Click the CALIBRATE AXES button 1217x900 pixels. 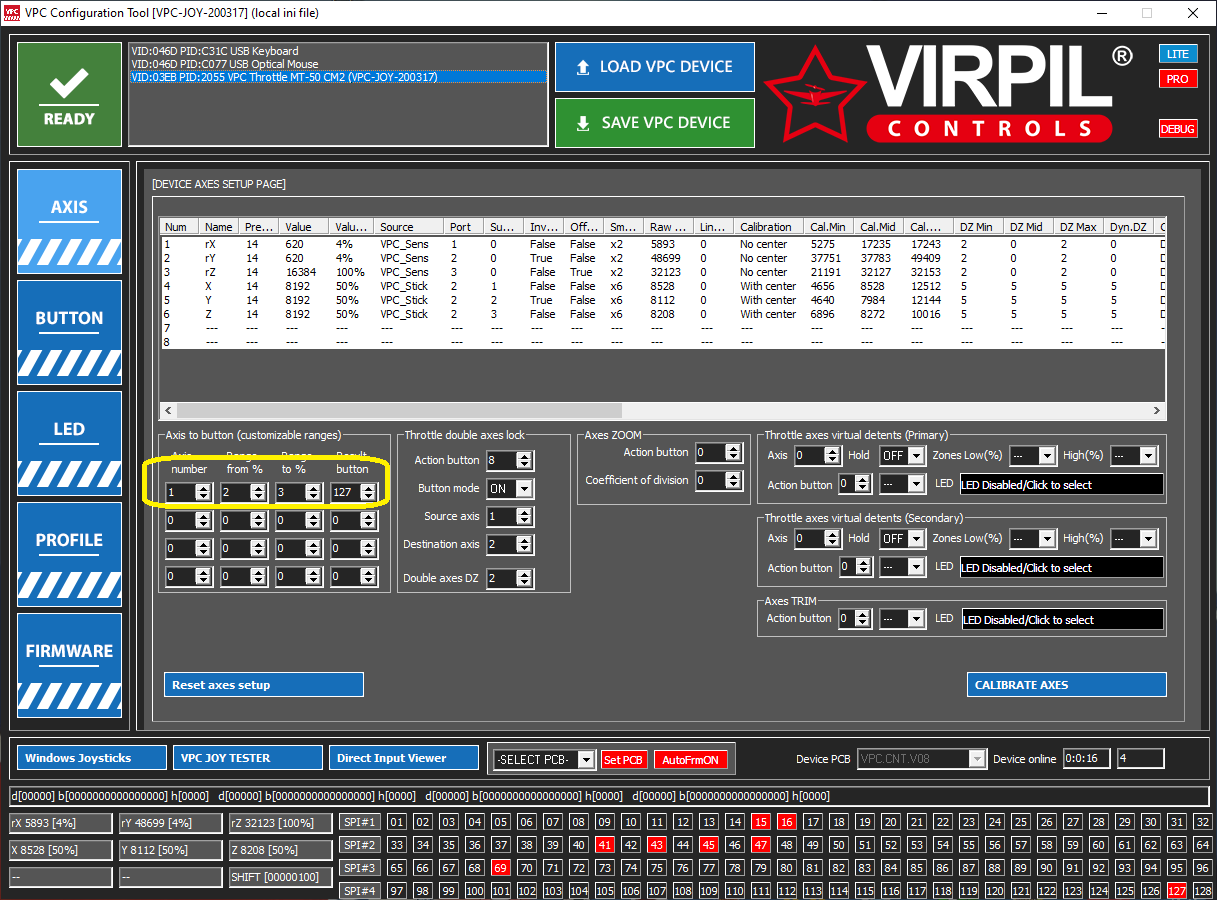pyautogui.click(x=1067, y=685)
